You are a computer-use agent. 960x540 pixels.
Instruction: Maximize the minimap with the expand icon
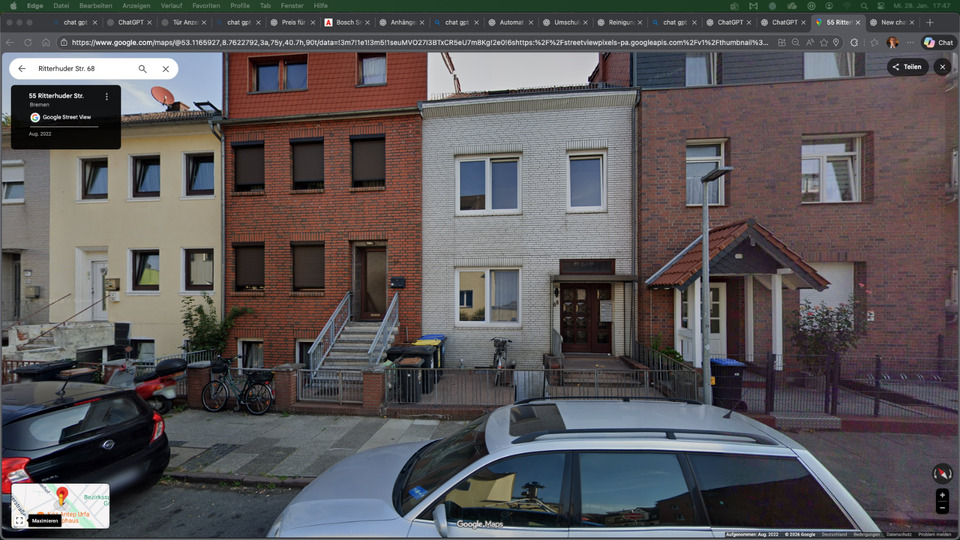click(19, 521)
